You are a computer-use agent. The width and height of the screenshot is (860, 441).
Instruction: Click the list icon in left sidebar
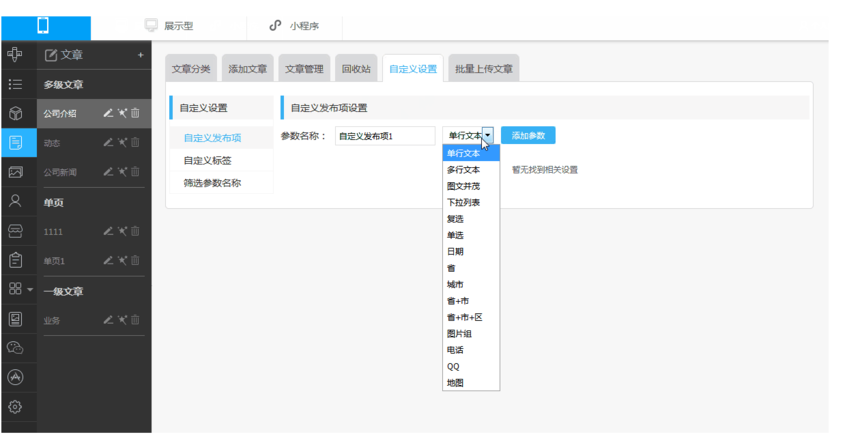(15, 84)
